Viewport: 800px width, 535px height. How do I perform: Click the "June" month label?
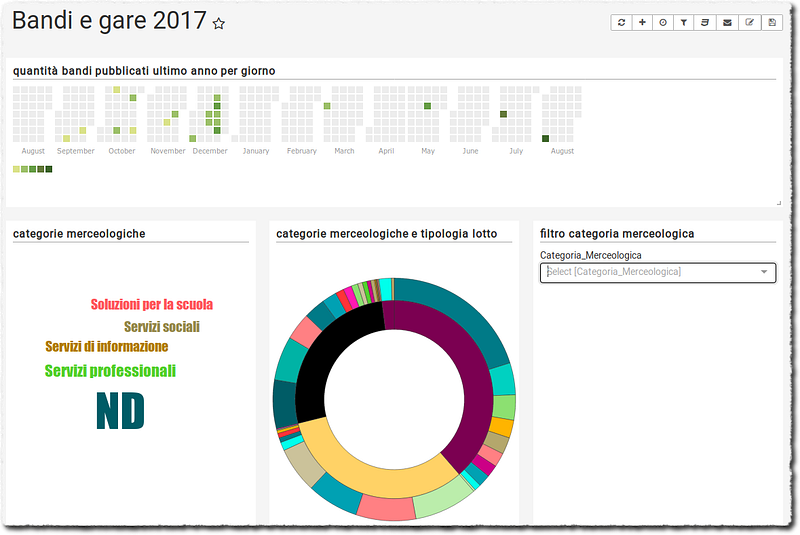tap(470, 151)
